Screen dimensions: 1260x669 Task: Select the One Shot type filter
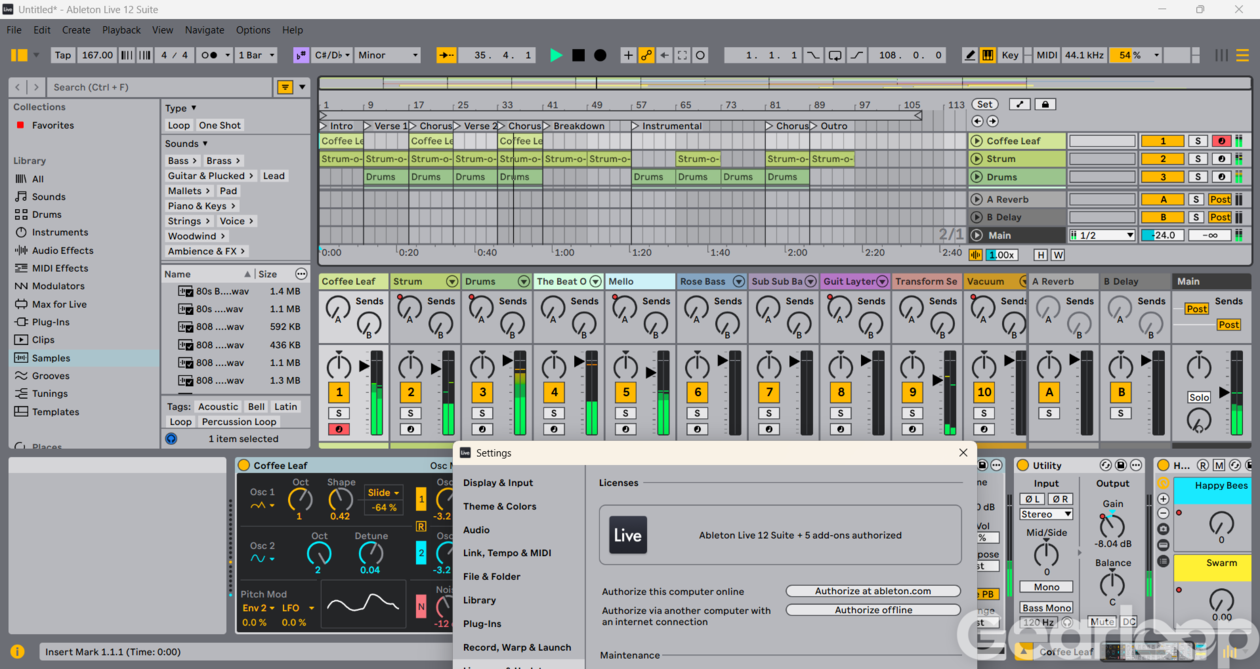click(220, 126)
